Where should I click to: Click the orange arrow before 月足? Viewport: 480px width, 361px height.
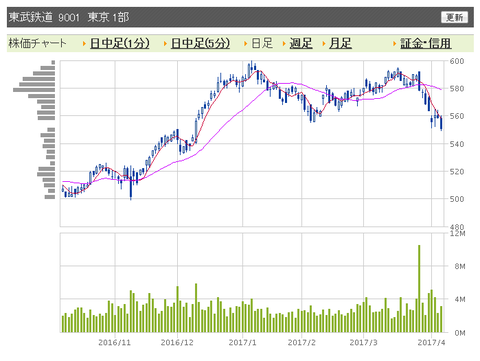click(324, 43)
